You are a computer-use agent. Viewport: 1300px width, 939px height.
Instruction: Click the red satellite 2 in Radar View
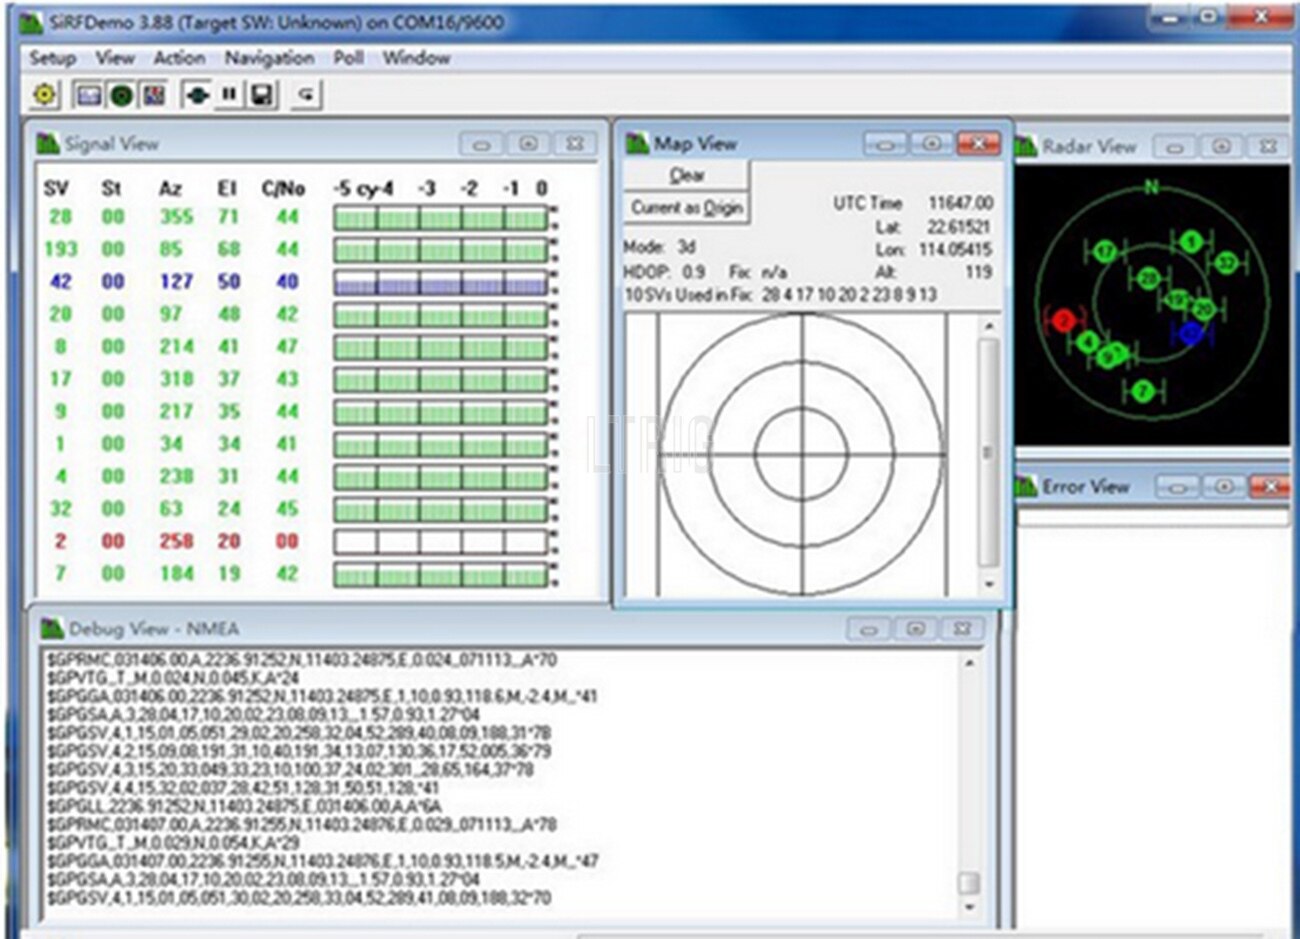coord(1062,320)
